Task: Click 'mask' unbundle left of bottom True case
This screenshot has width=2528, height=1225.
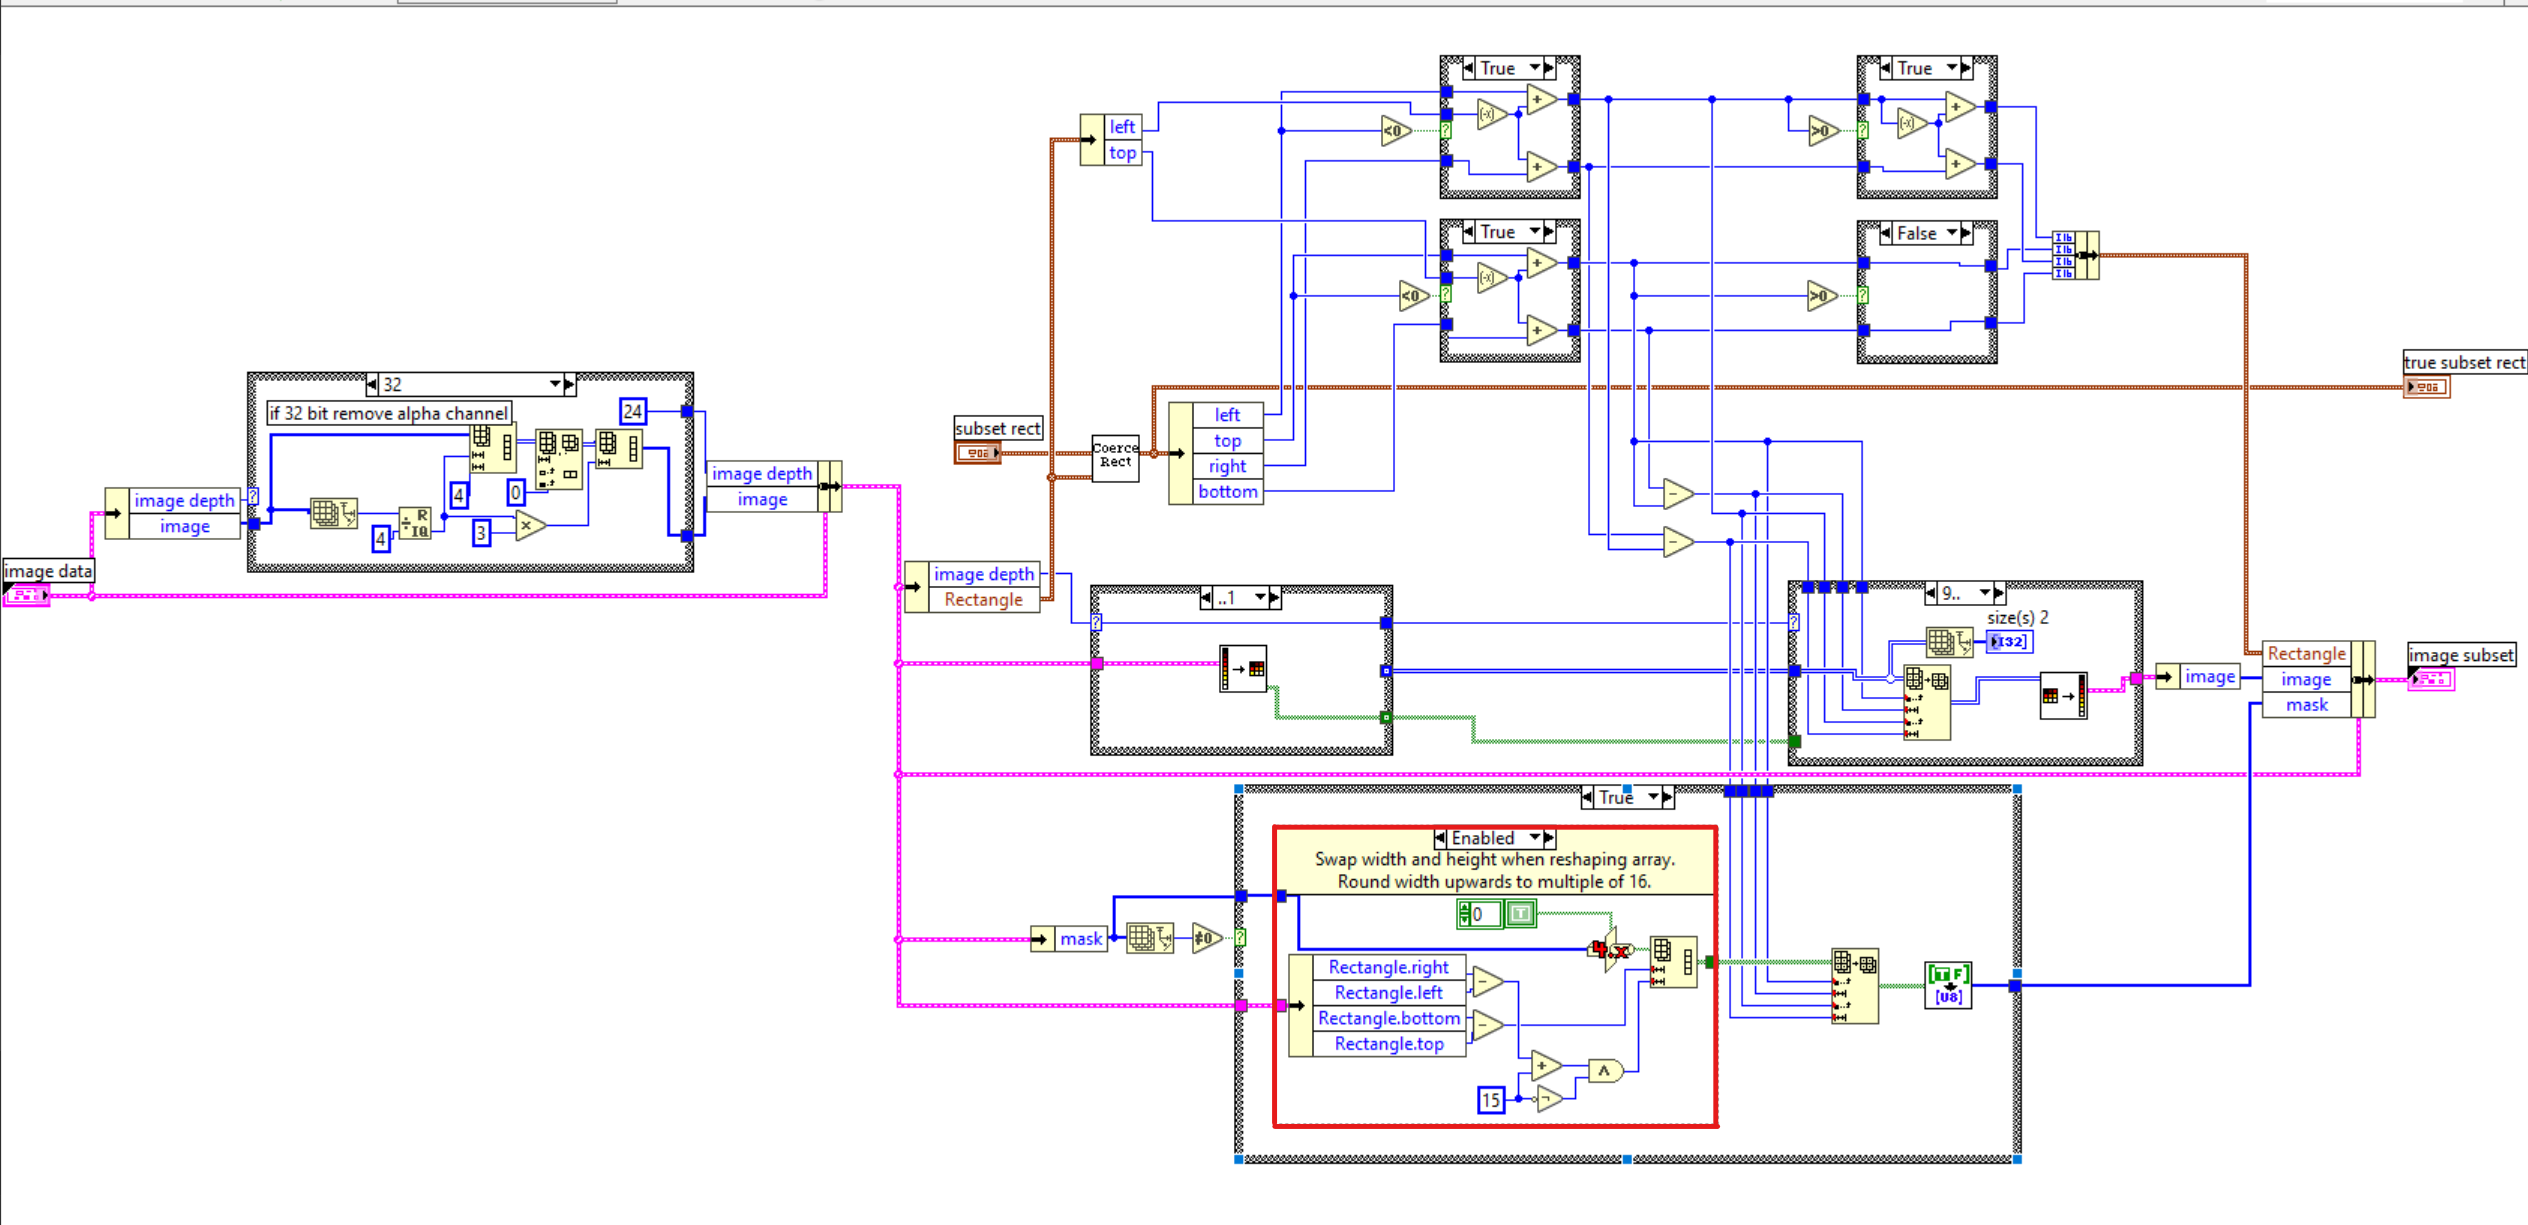Action: [1081, 939]
